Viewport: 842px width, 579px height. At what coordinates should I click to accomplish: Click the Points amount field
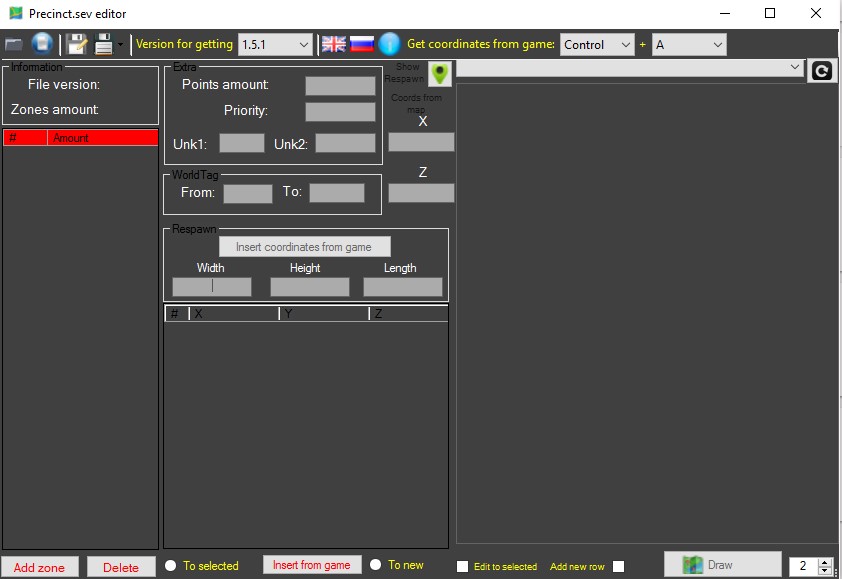coord(340,85)
